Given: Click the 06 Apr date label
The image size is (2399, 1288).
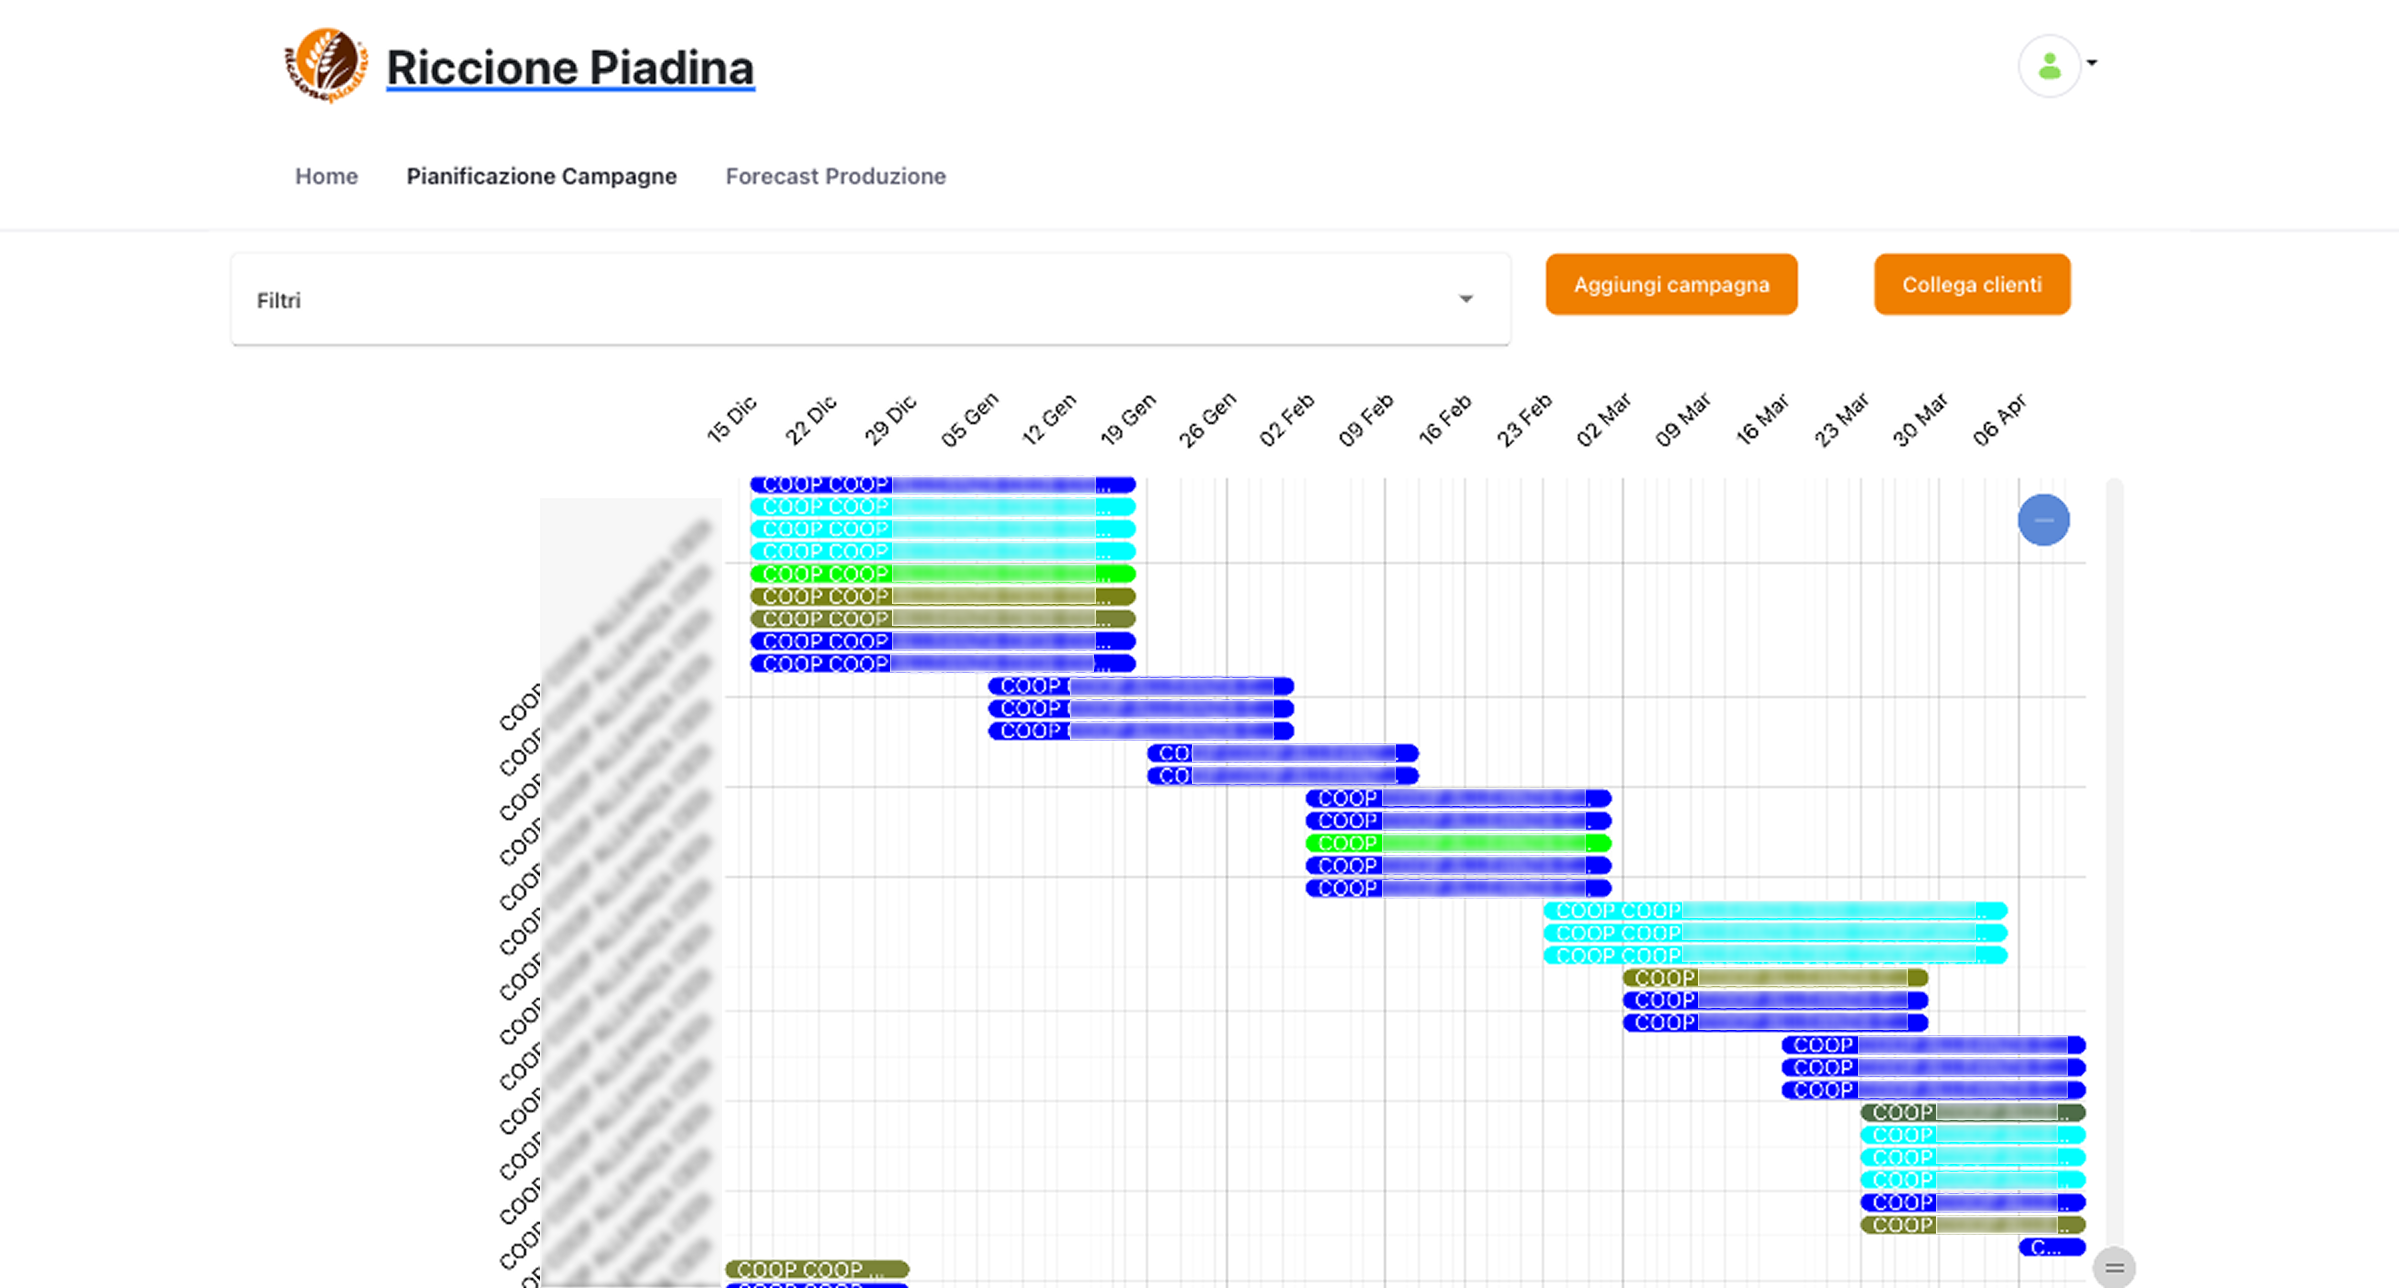Looking at the screenshot, I should coord(1999,420).
